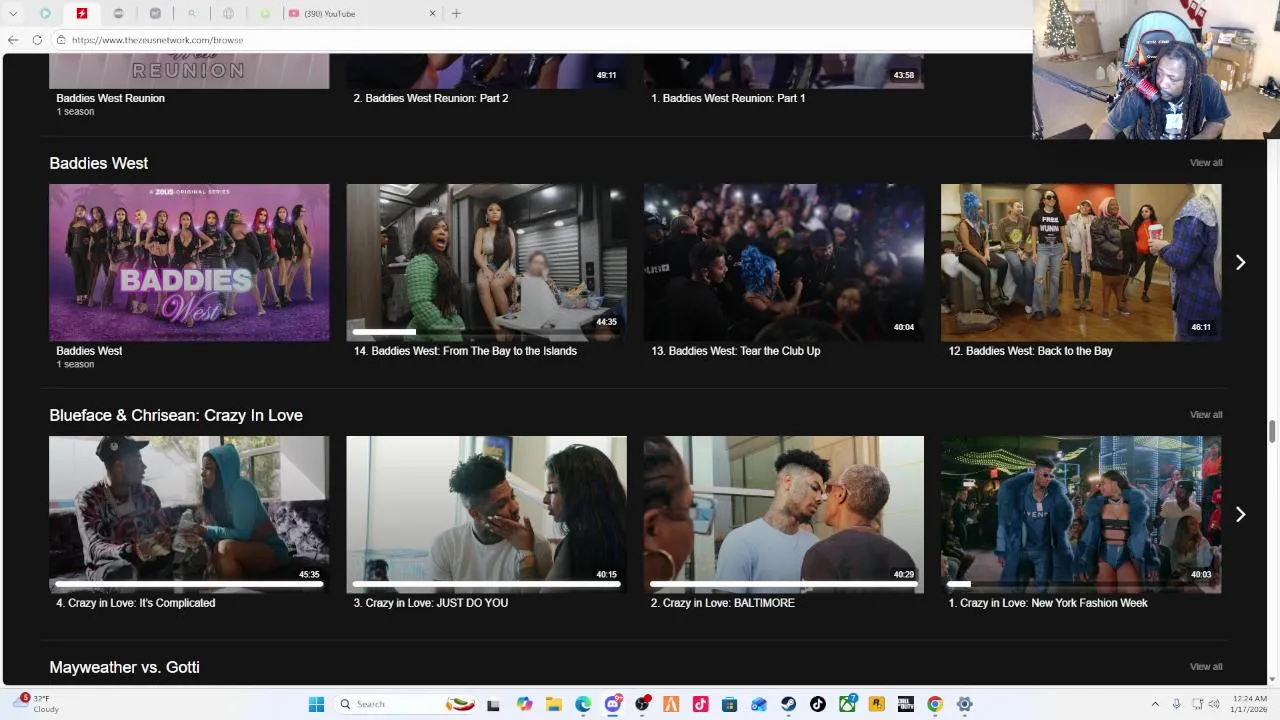Image resolution: width=1280 pixels, height=720 pixels.
Task: Play Crazy in Love: JUST DO YOU thumbnail
Action: pos(486,514)
